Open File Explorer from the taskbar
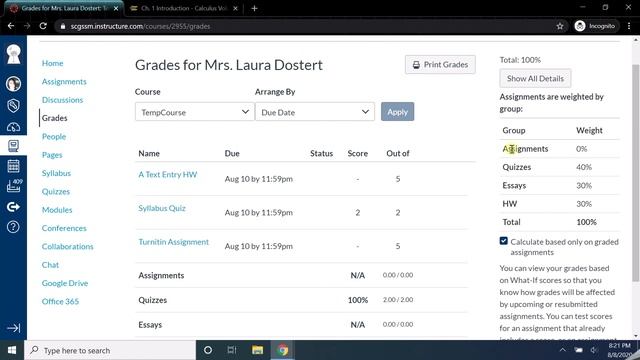Viewport: 640px width, 360px height. 257,350
